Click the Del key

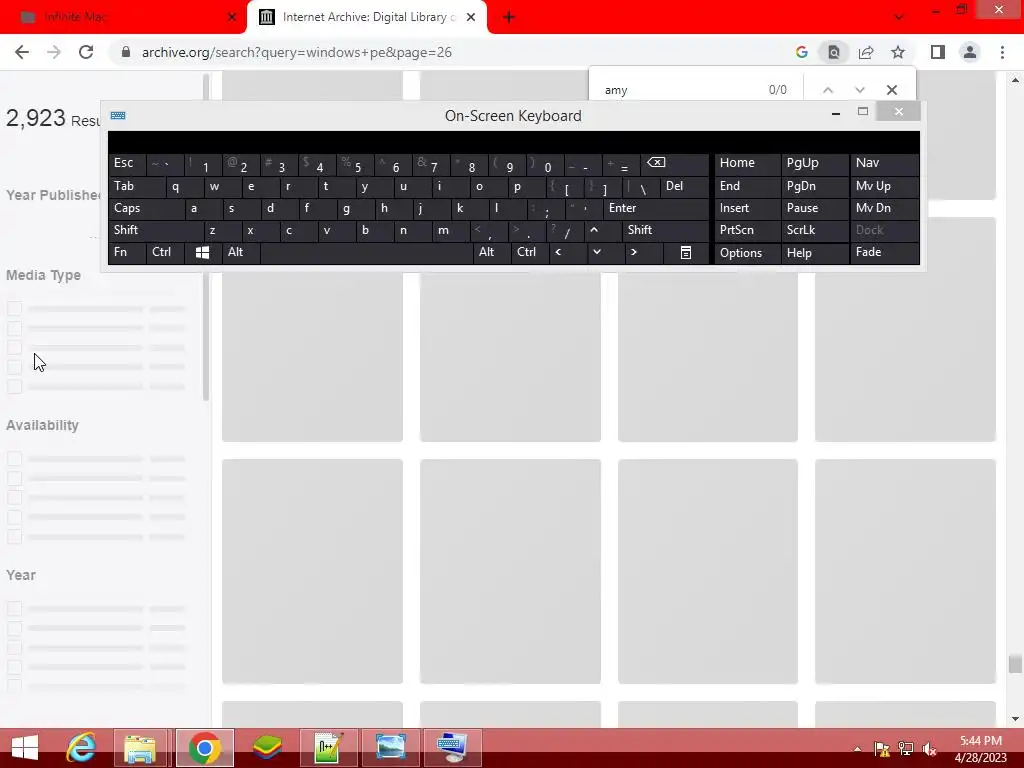684,187
